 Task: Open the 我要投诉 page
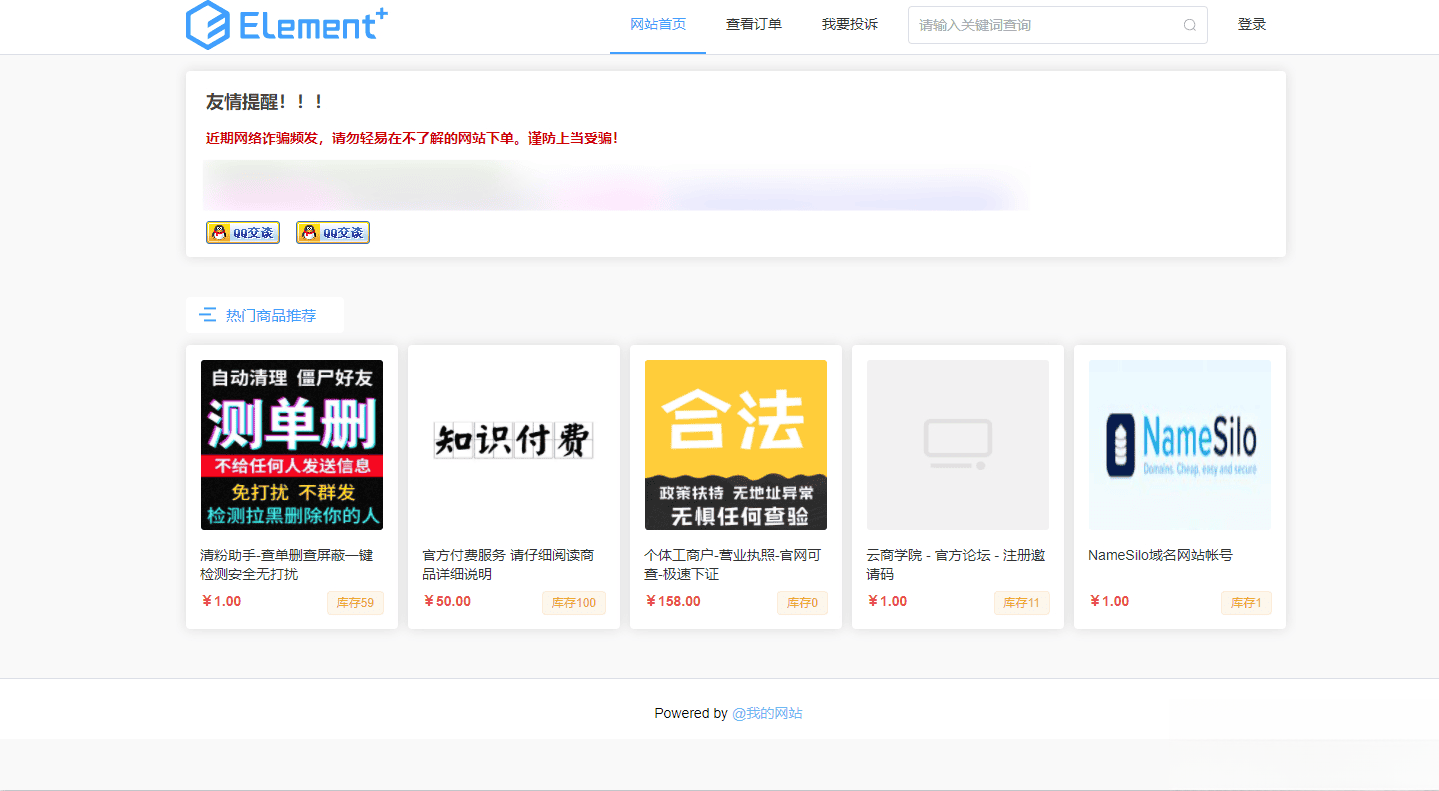click(850, 24)
